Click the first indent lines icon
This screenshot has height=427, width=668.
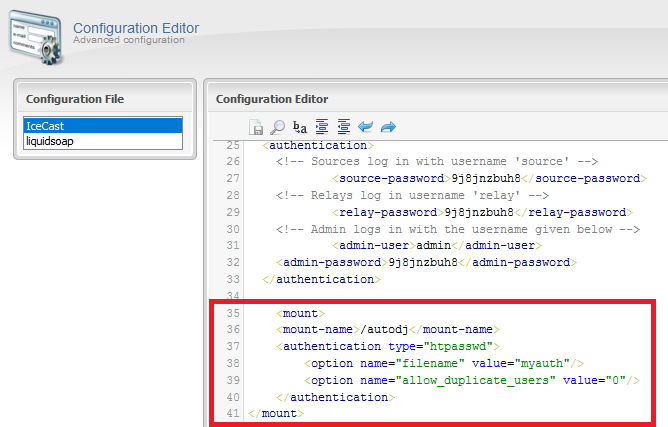[322, 127]
